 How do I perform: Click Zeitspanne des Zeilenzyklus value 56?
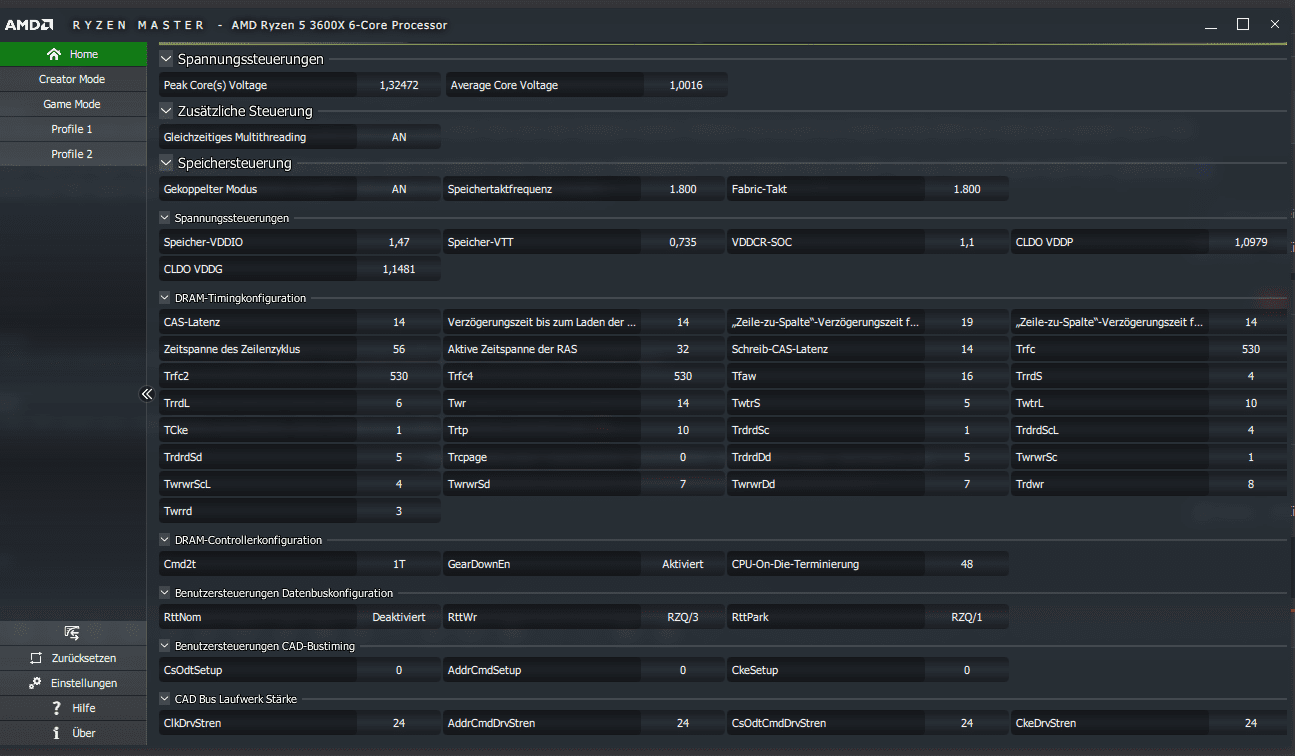399,349
